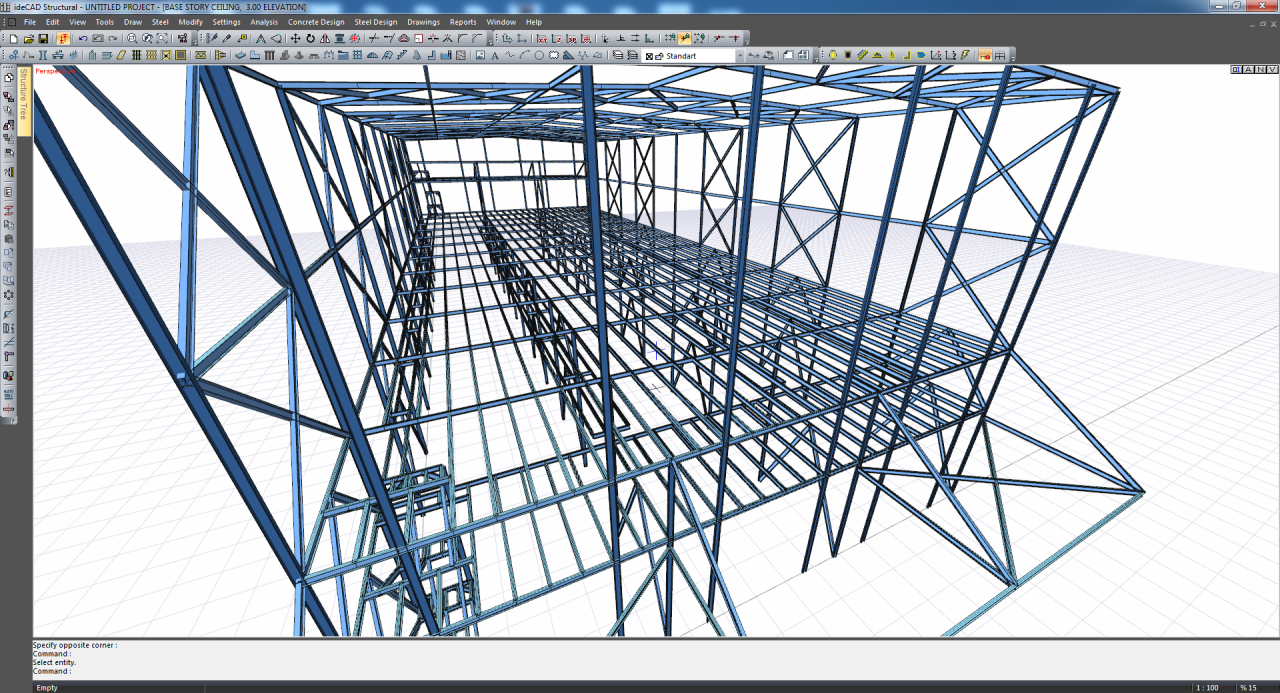Open the Concrete Design menu
This screenshot has width=1280, height=693.
tap(316, 22)
